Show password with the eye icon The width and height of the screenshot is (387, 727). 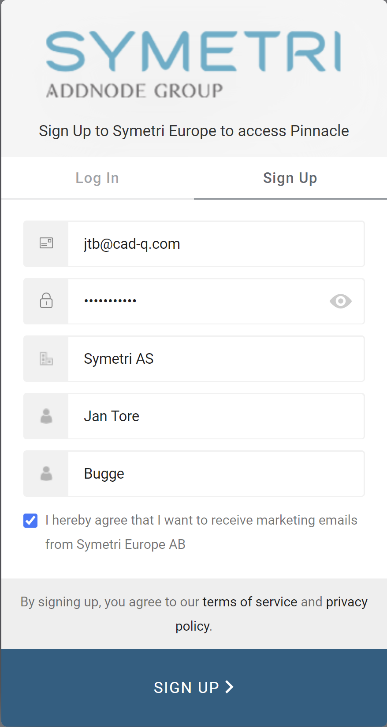pyautogui.click(x=341, y=301)
